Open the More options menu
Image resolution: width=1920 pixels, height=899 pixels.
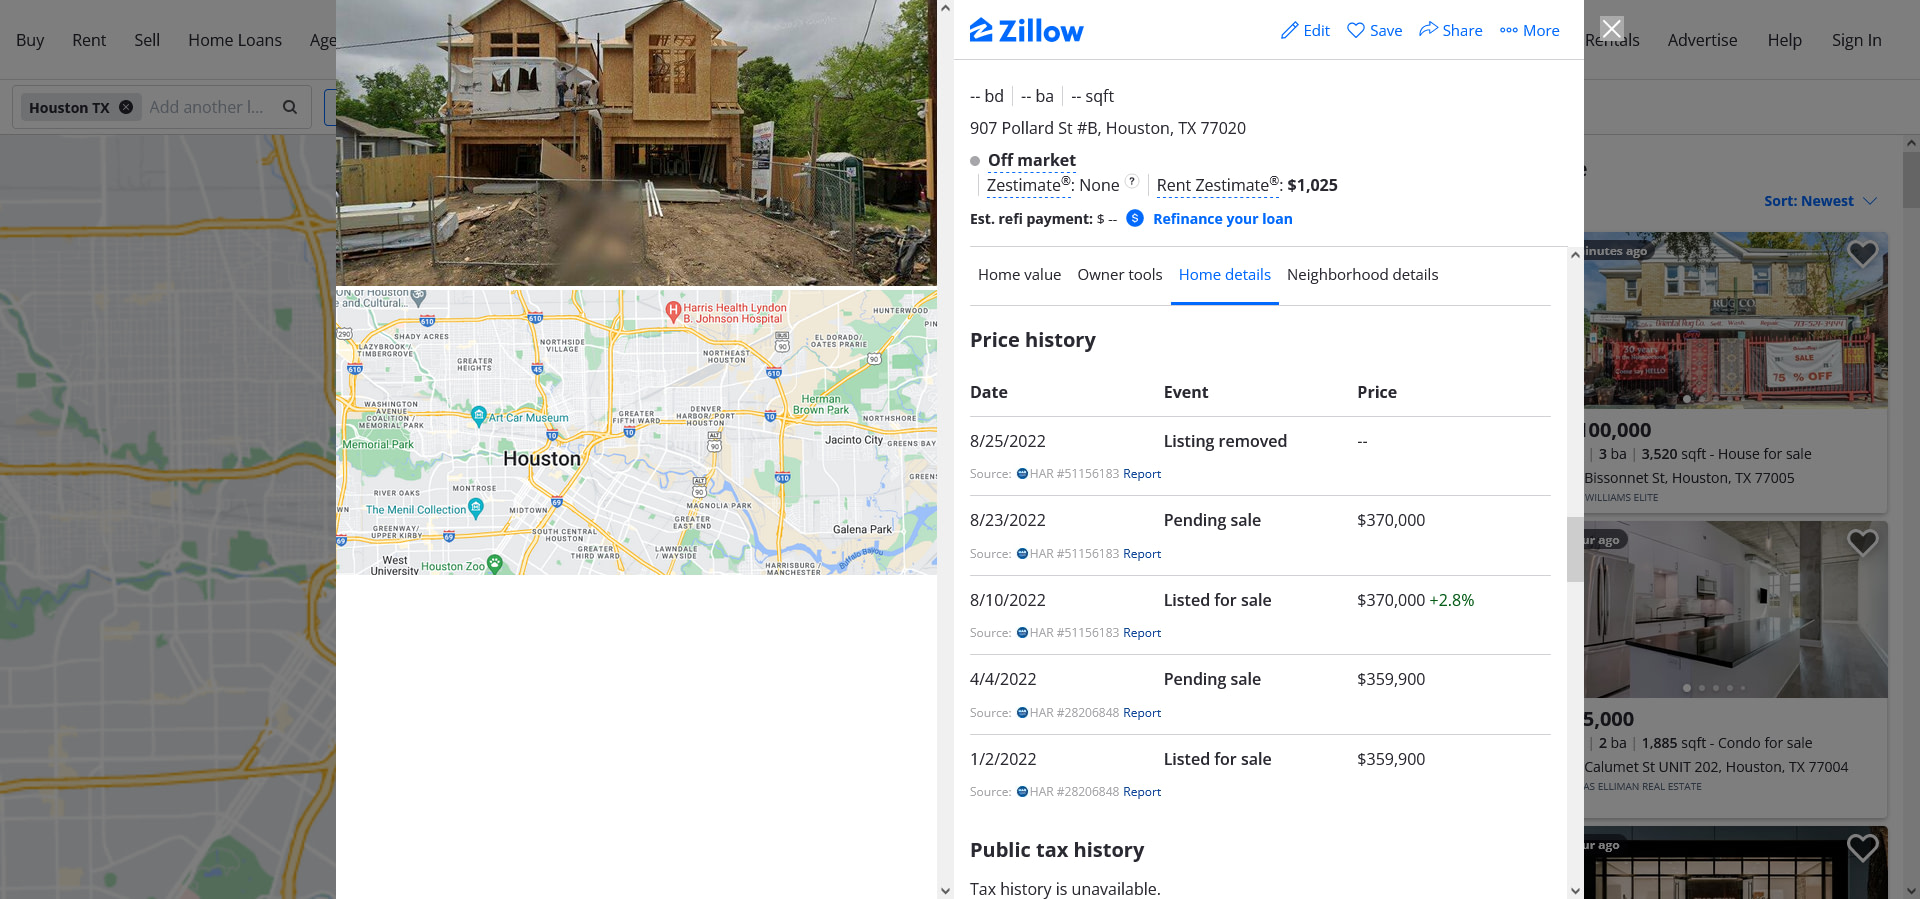click(1529, 30)
